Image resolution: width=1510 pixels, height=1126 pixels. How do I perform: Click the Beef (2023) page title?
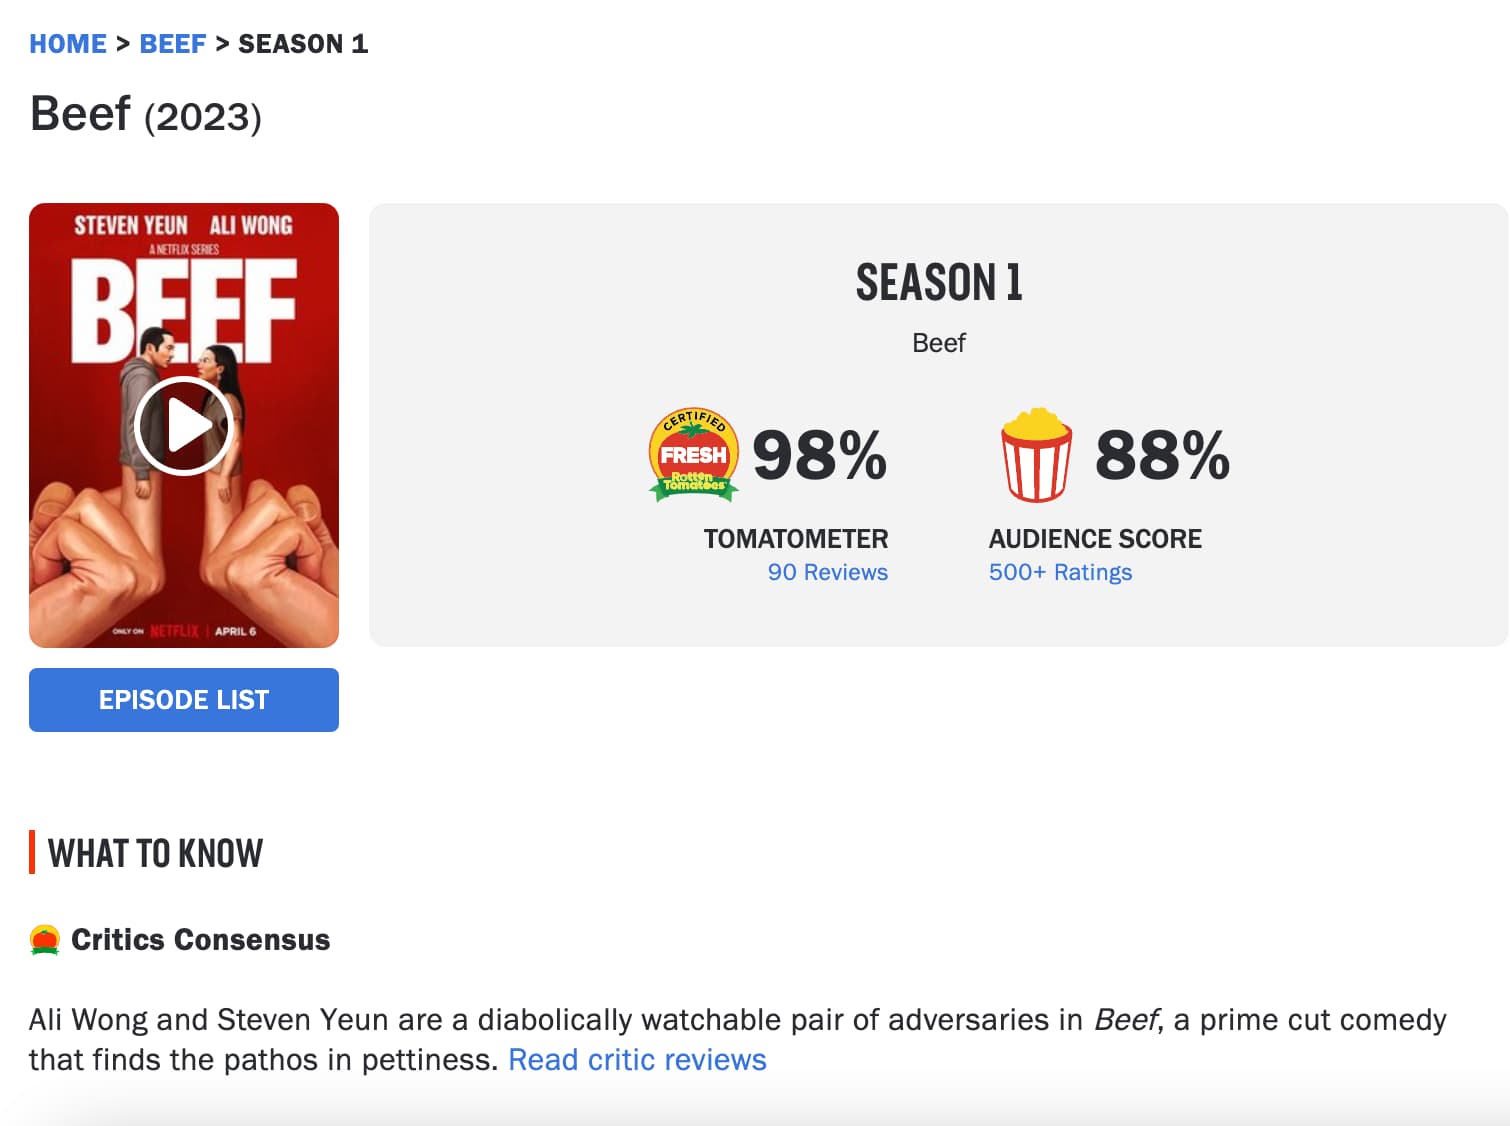pyautogui.click(x=146, y=114)
